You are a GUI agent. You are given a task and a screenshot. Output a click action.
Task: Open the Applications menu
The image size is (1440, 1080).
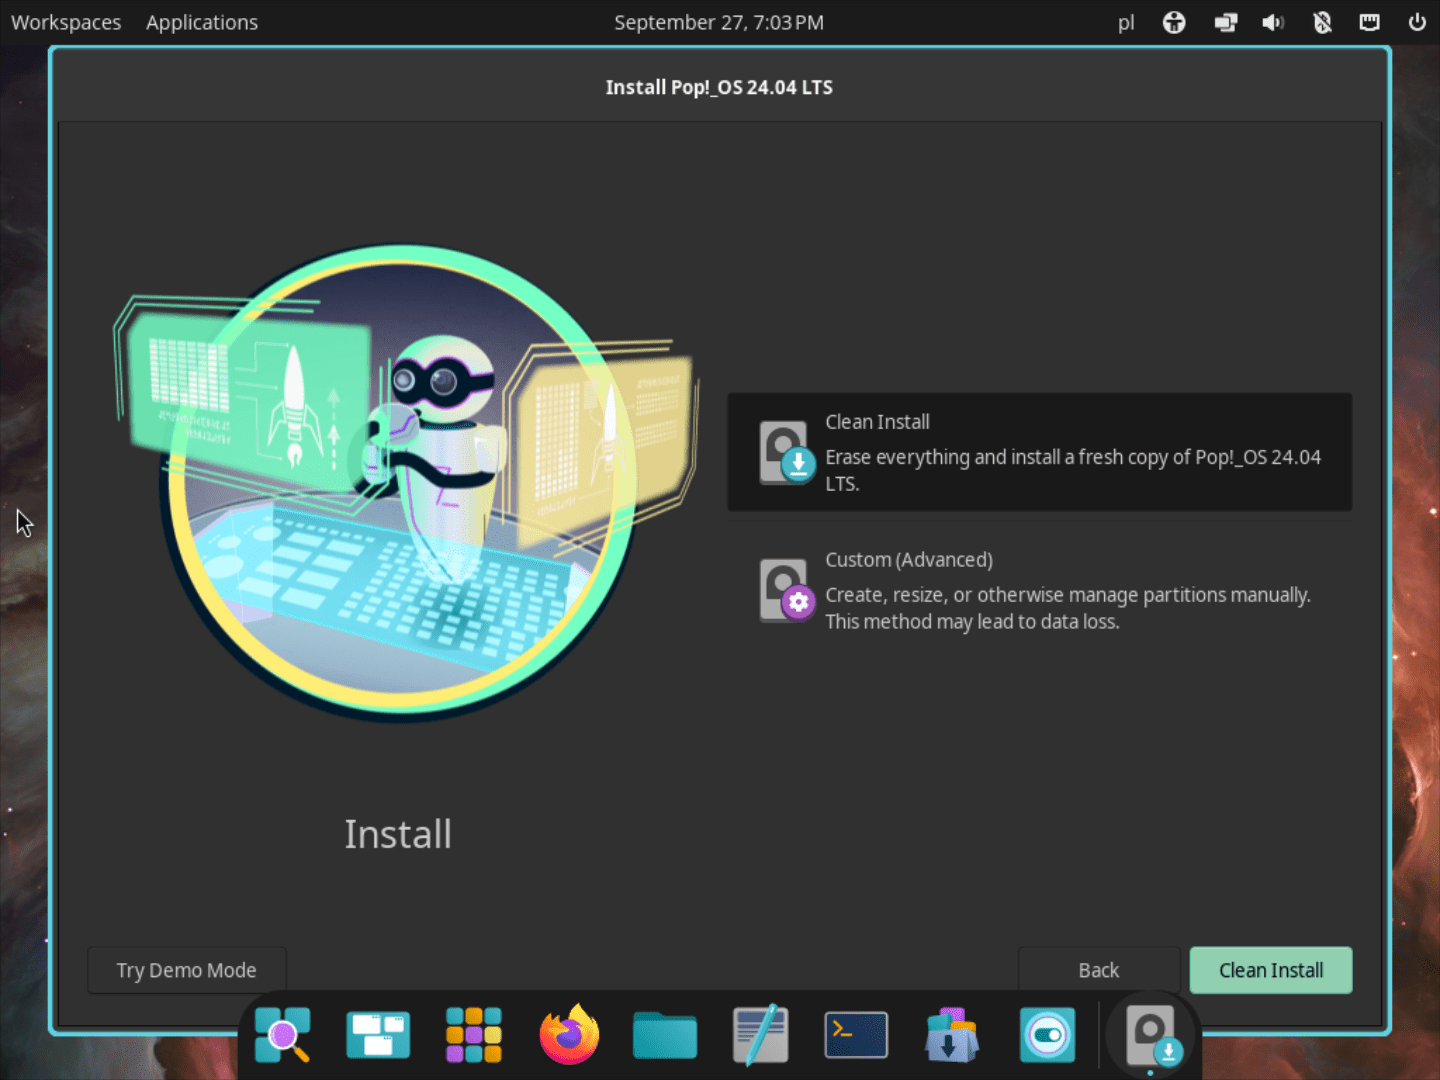(202, 22)
